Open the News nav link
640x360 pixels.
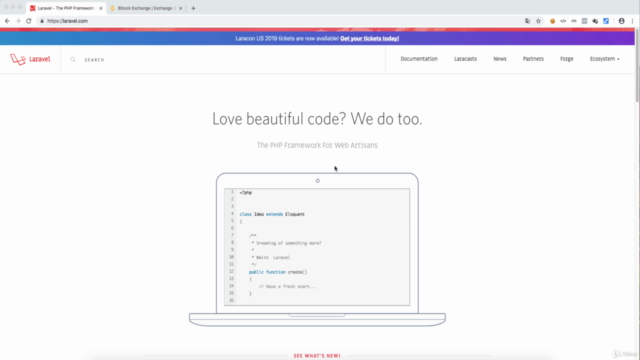tap(500, 59)
